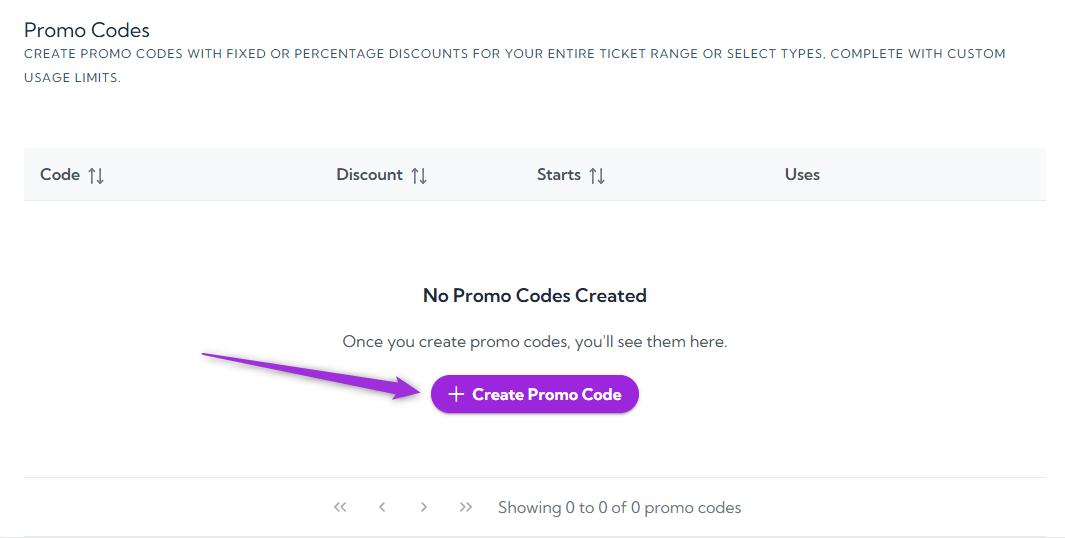Jump to last page with double-right chevron
Screen dimensions: 1065x538
point(466,507)
